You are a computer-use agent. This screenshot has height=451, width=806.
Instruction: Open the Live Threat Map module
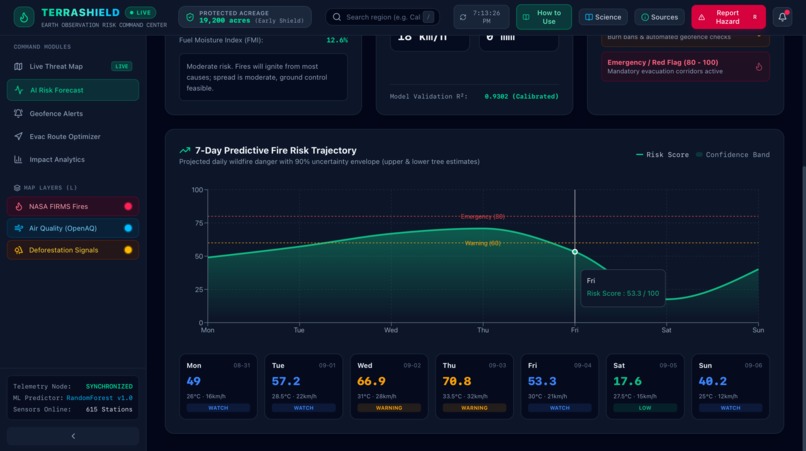tap(73, 66)
